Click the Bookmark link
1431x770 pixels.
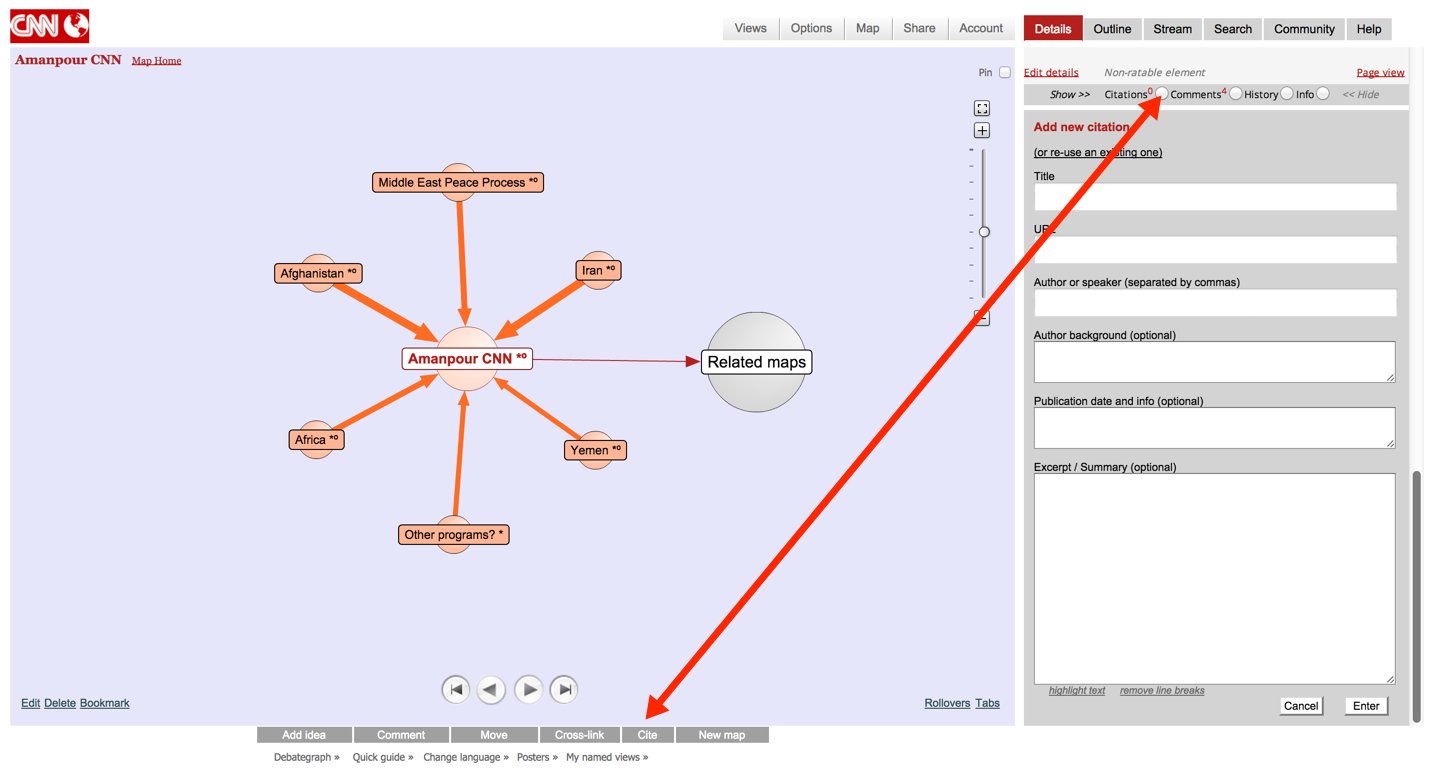tap(105, 703)
